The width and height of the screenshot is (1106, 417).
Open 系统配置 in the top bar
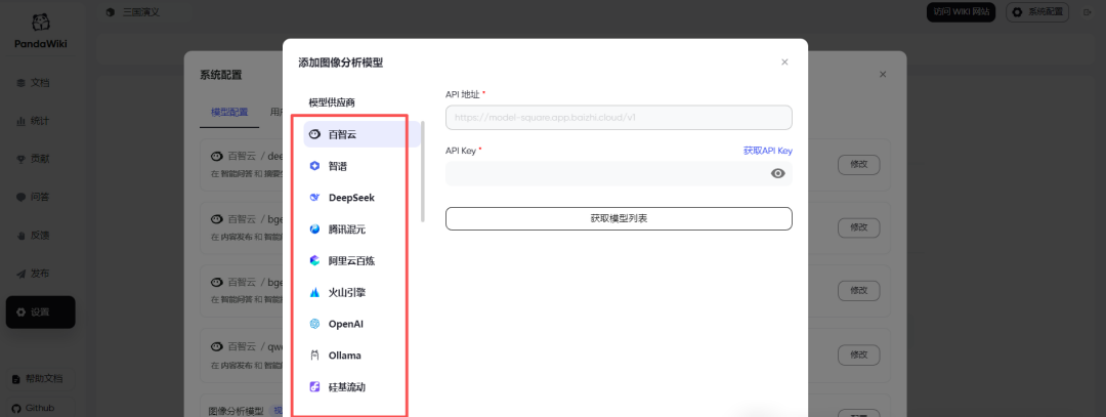[1037, 12]
